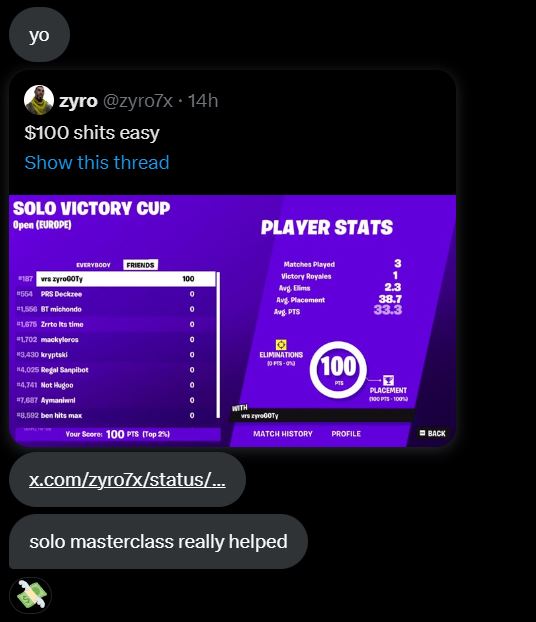Open the Profile tab
The image size is (536, 622).
pyautogui.click(x=346, y=434)
